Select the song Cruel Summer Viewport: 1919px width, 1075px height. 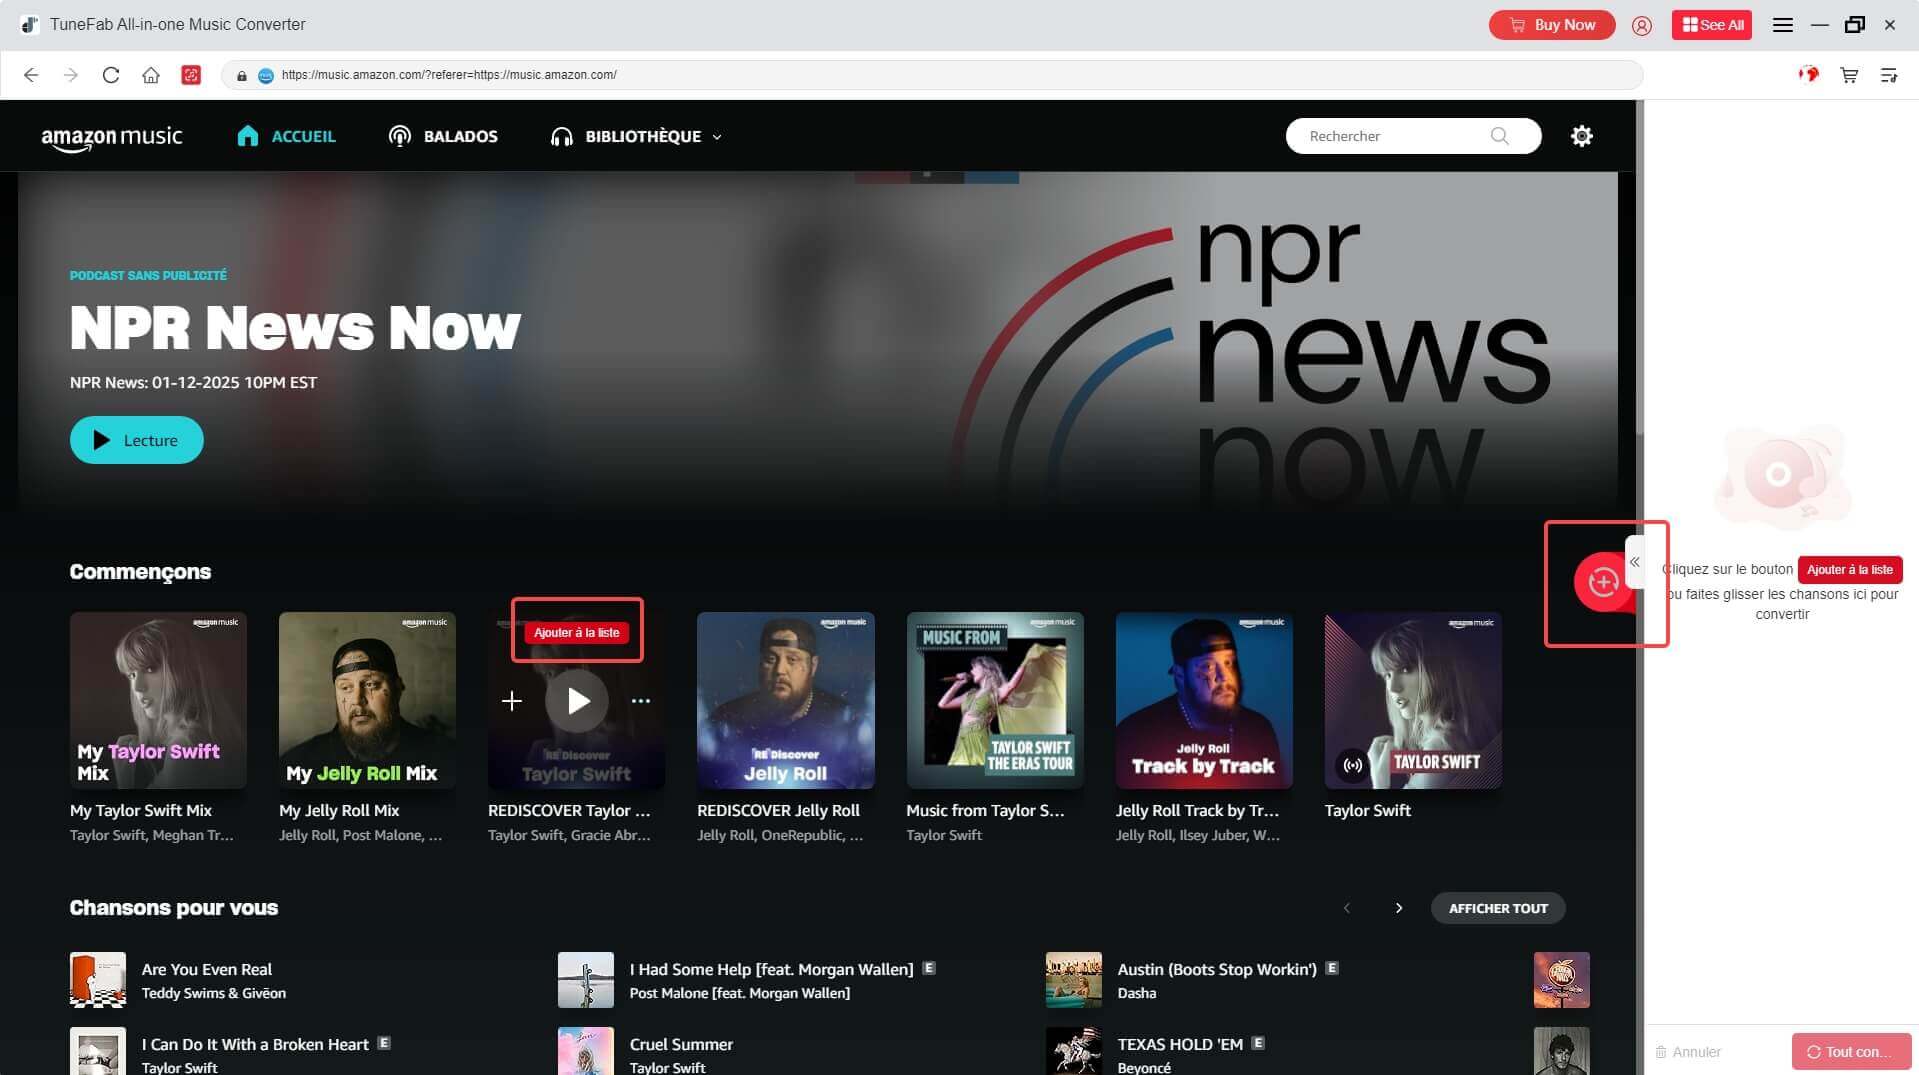tap(681, 1044)
